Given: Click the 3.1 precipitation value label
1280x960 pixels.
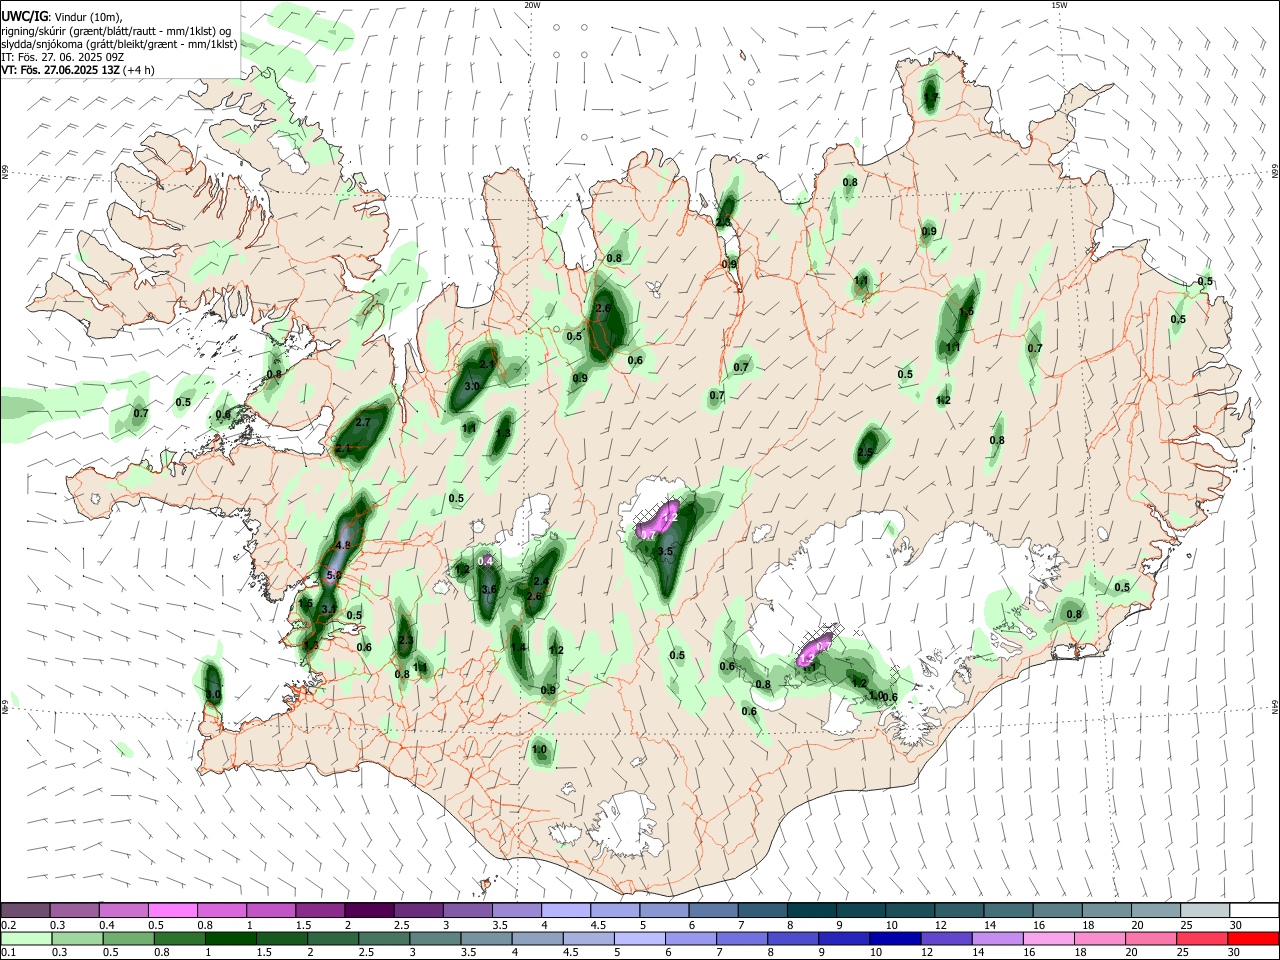Looking at the screenshot, I should pyautogui.click(x=329, y=609).
